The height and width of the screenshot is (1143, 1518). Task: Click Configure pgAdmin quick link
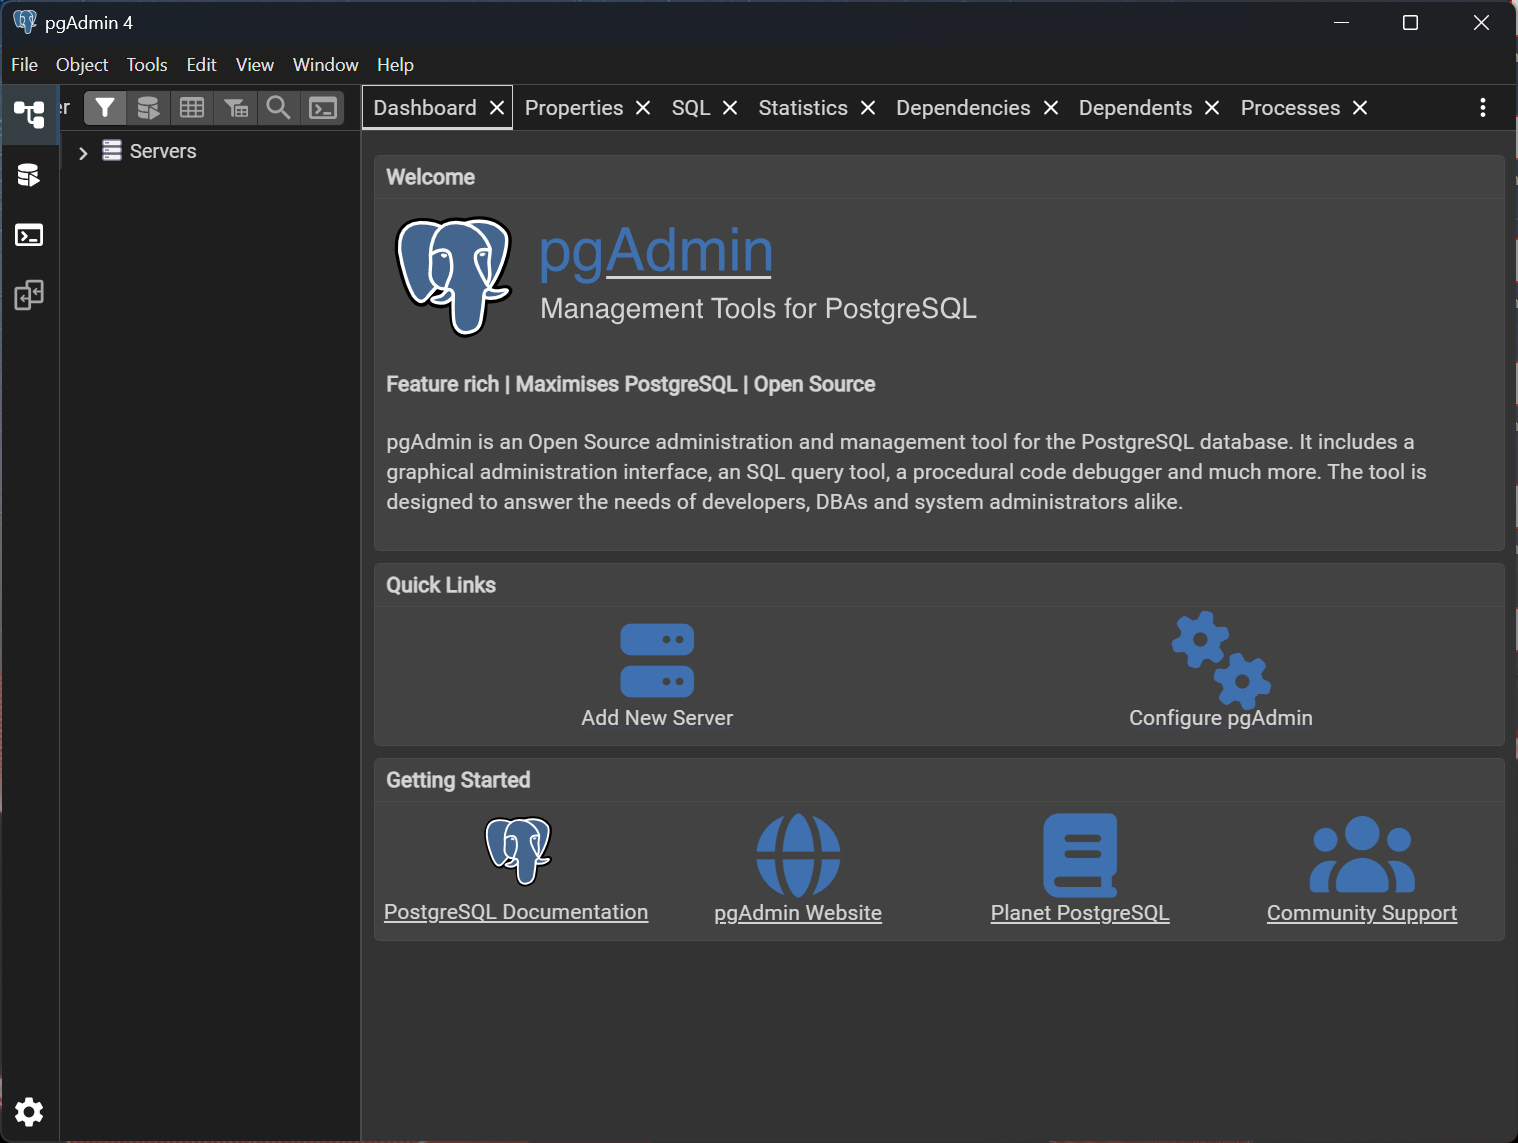[1220, 717]
